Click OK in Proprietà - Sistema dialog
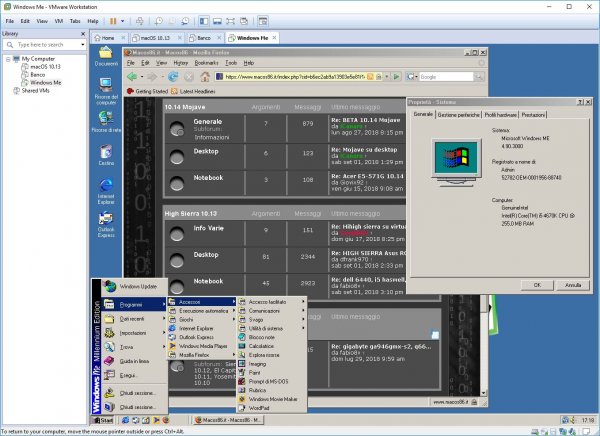Viewport: 600px width, 436px height. 537,285
